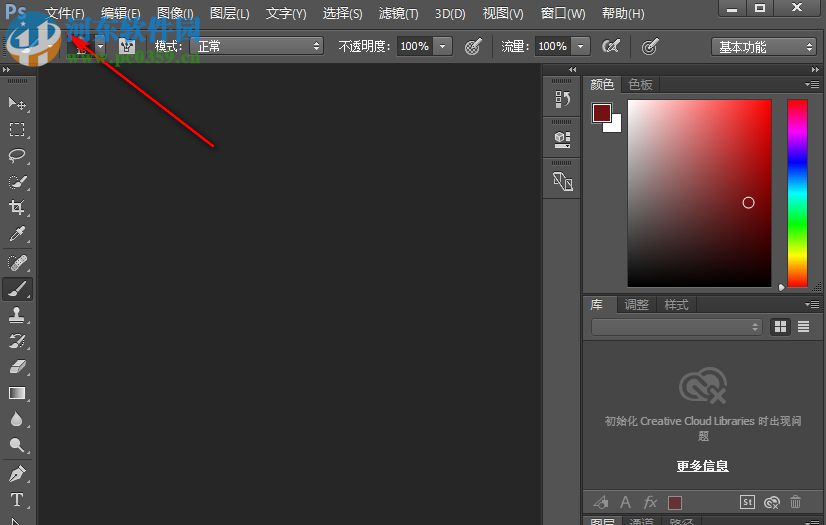This screenshot has width=826, height=525.
Task: Switch to the 色板 swatches tab
Action: pos(641,85)
